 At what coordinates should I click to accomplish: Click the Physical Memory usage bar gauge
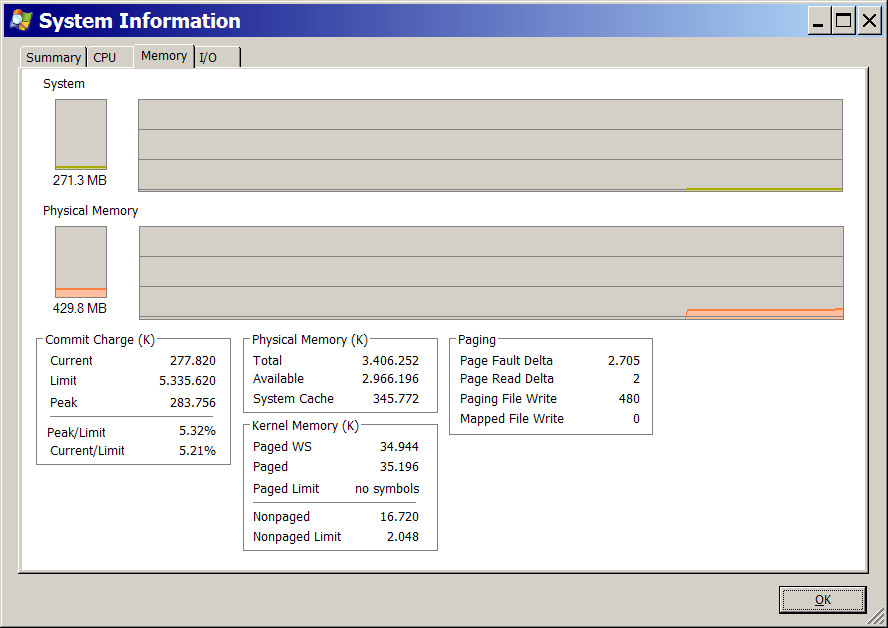(81, 262)
